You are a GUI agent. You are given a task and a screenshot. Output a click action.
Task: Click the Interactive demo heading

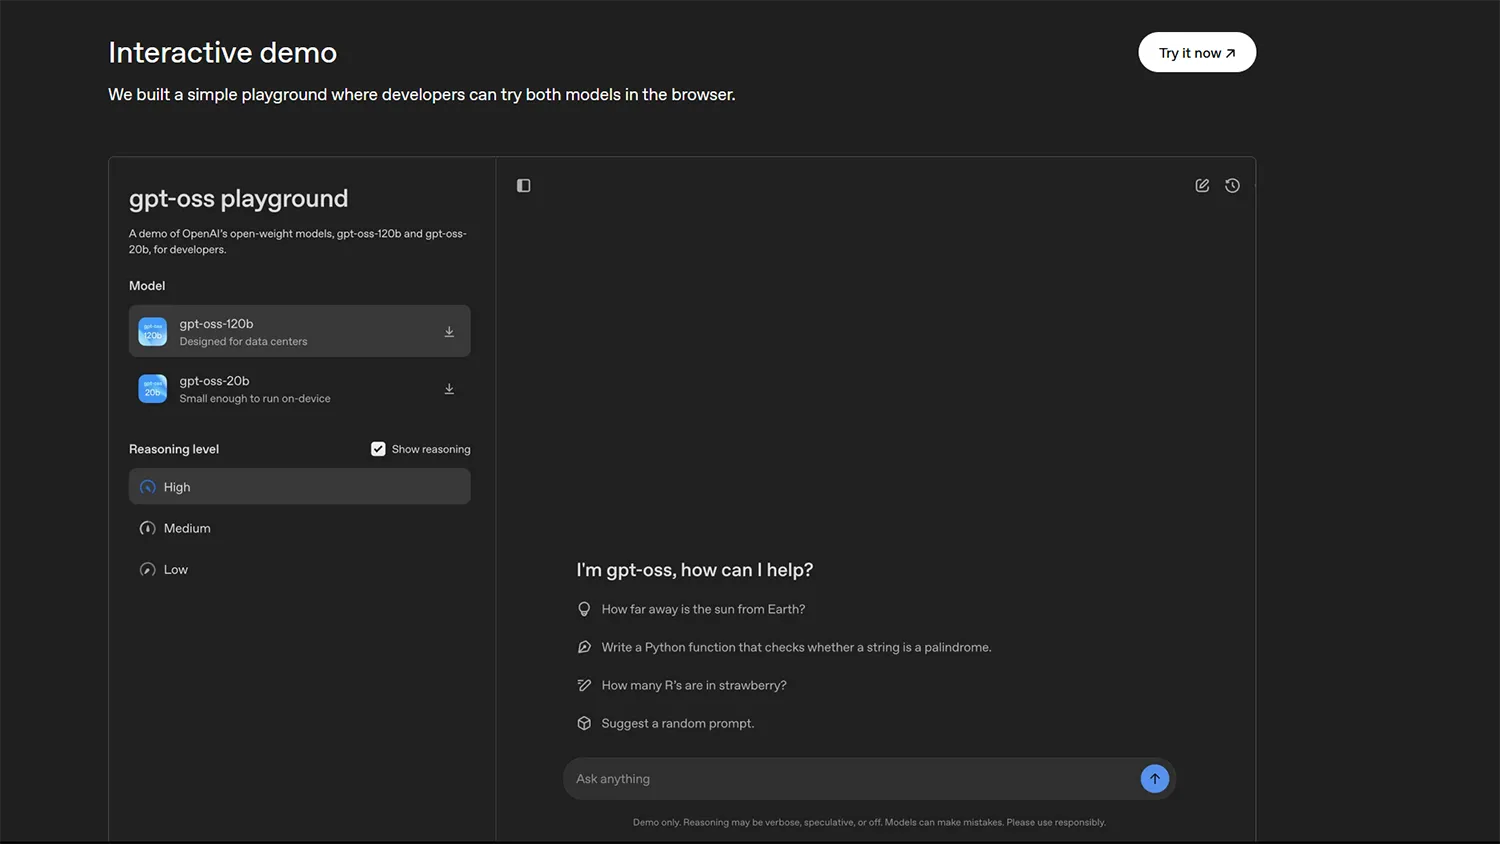point(223,52)
